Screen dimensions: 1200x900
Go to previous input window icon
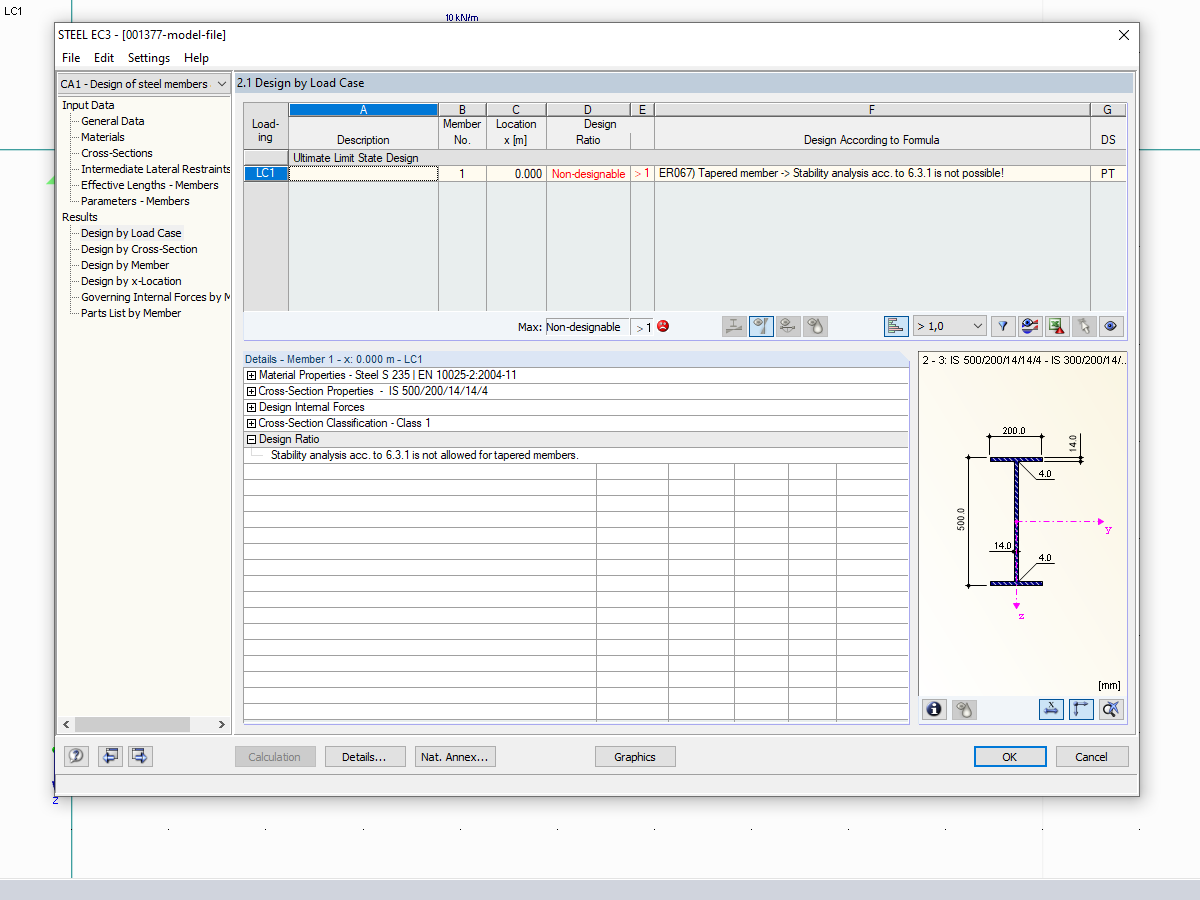click(x=110, y=756)
